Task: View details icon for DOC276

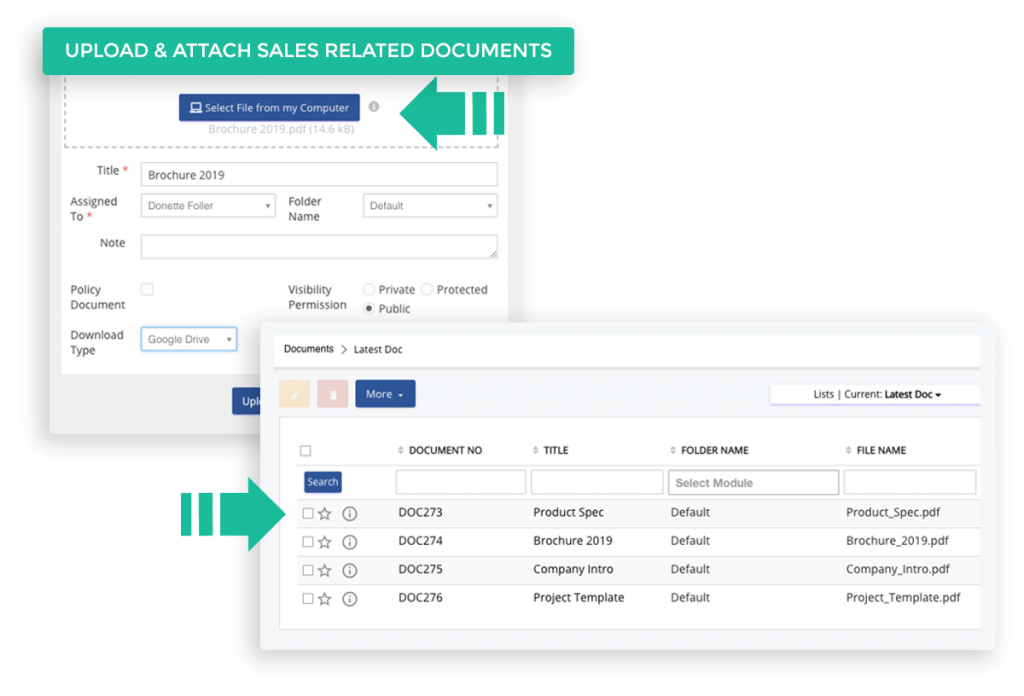Action: 347,598
